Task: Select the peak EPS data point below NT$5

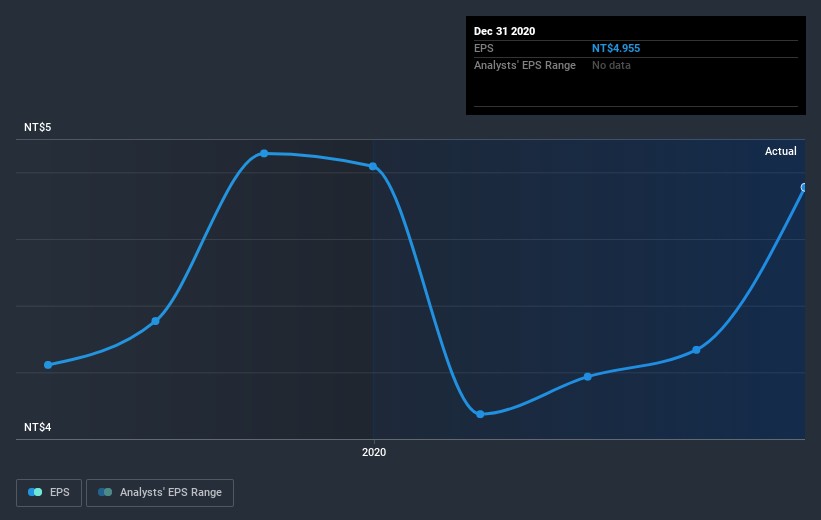Action: [264, 153]
